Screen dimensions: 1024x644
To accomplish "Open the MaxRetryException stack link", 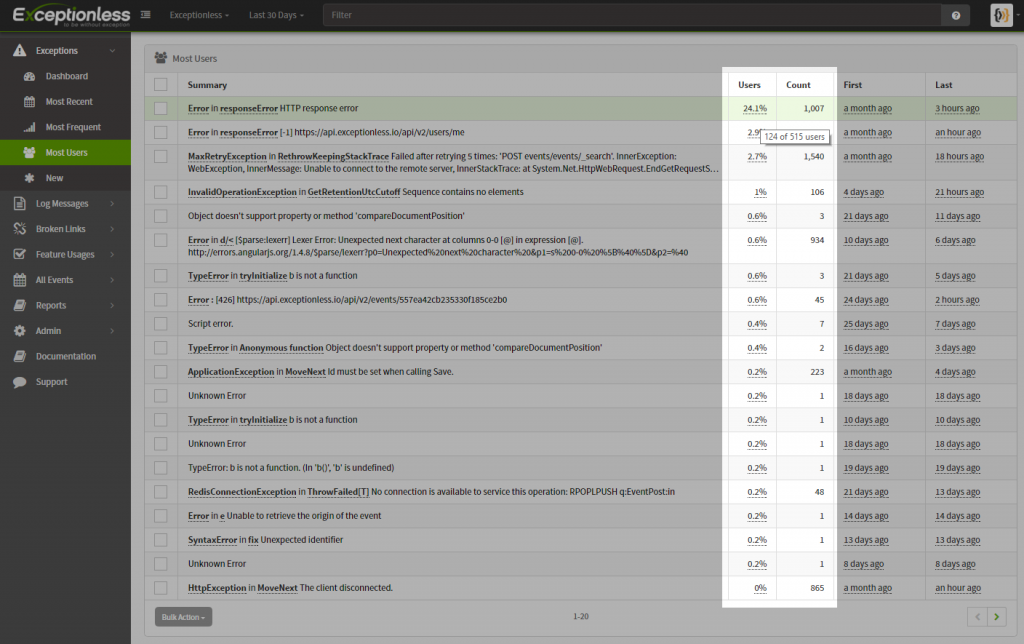I will 227,157.
